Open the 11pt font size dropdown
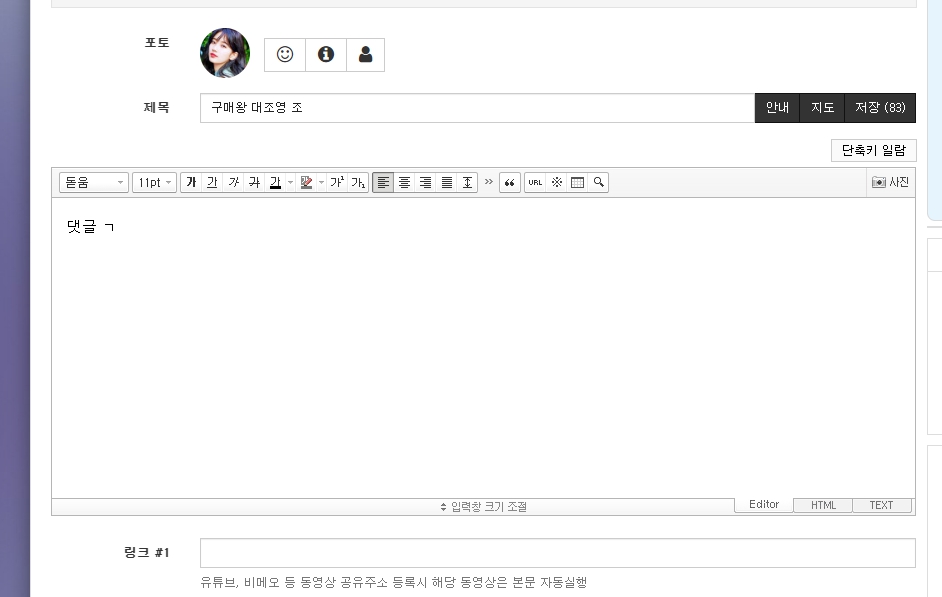Viewport: 942px width, 597px height. click(x=154, y=183)
